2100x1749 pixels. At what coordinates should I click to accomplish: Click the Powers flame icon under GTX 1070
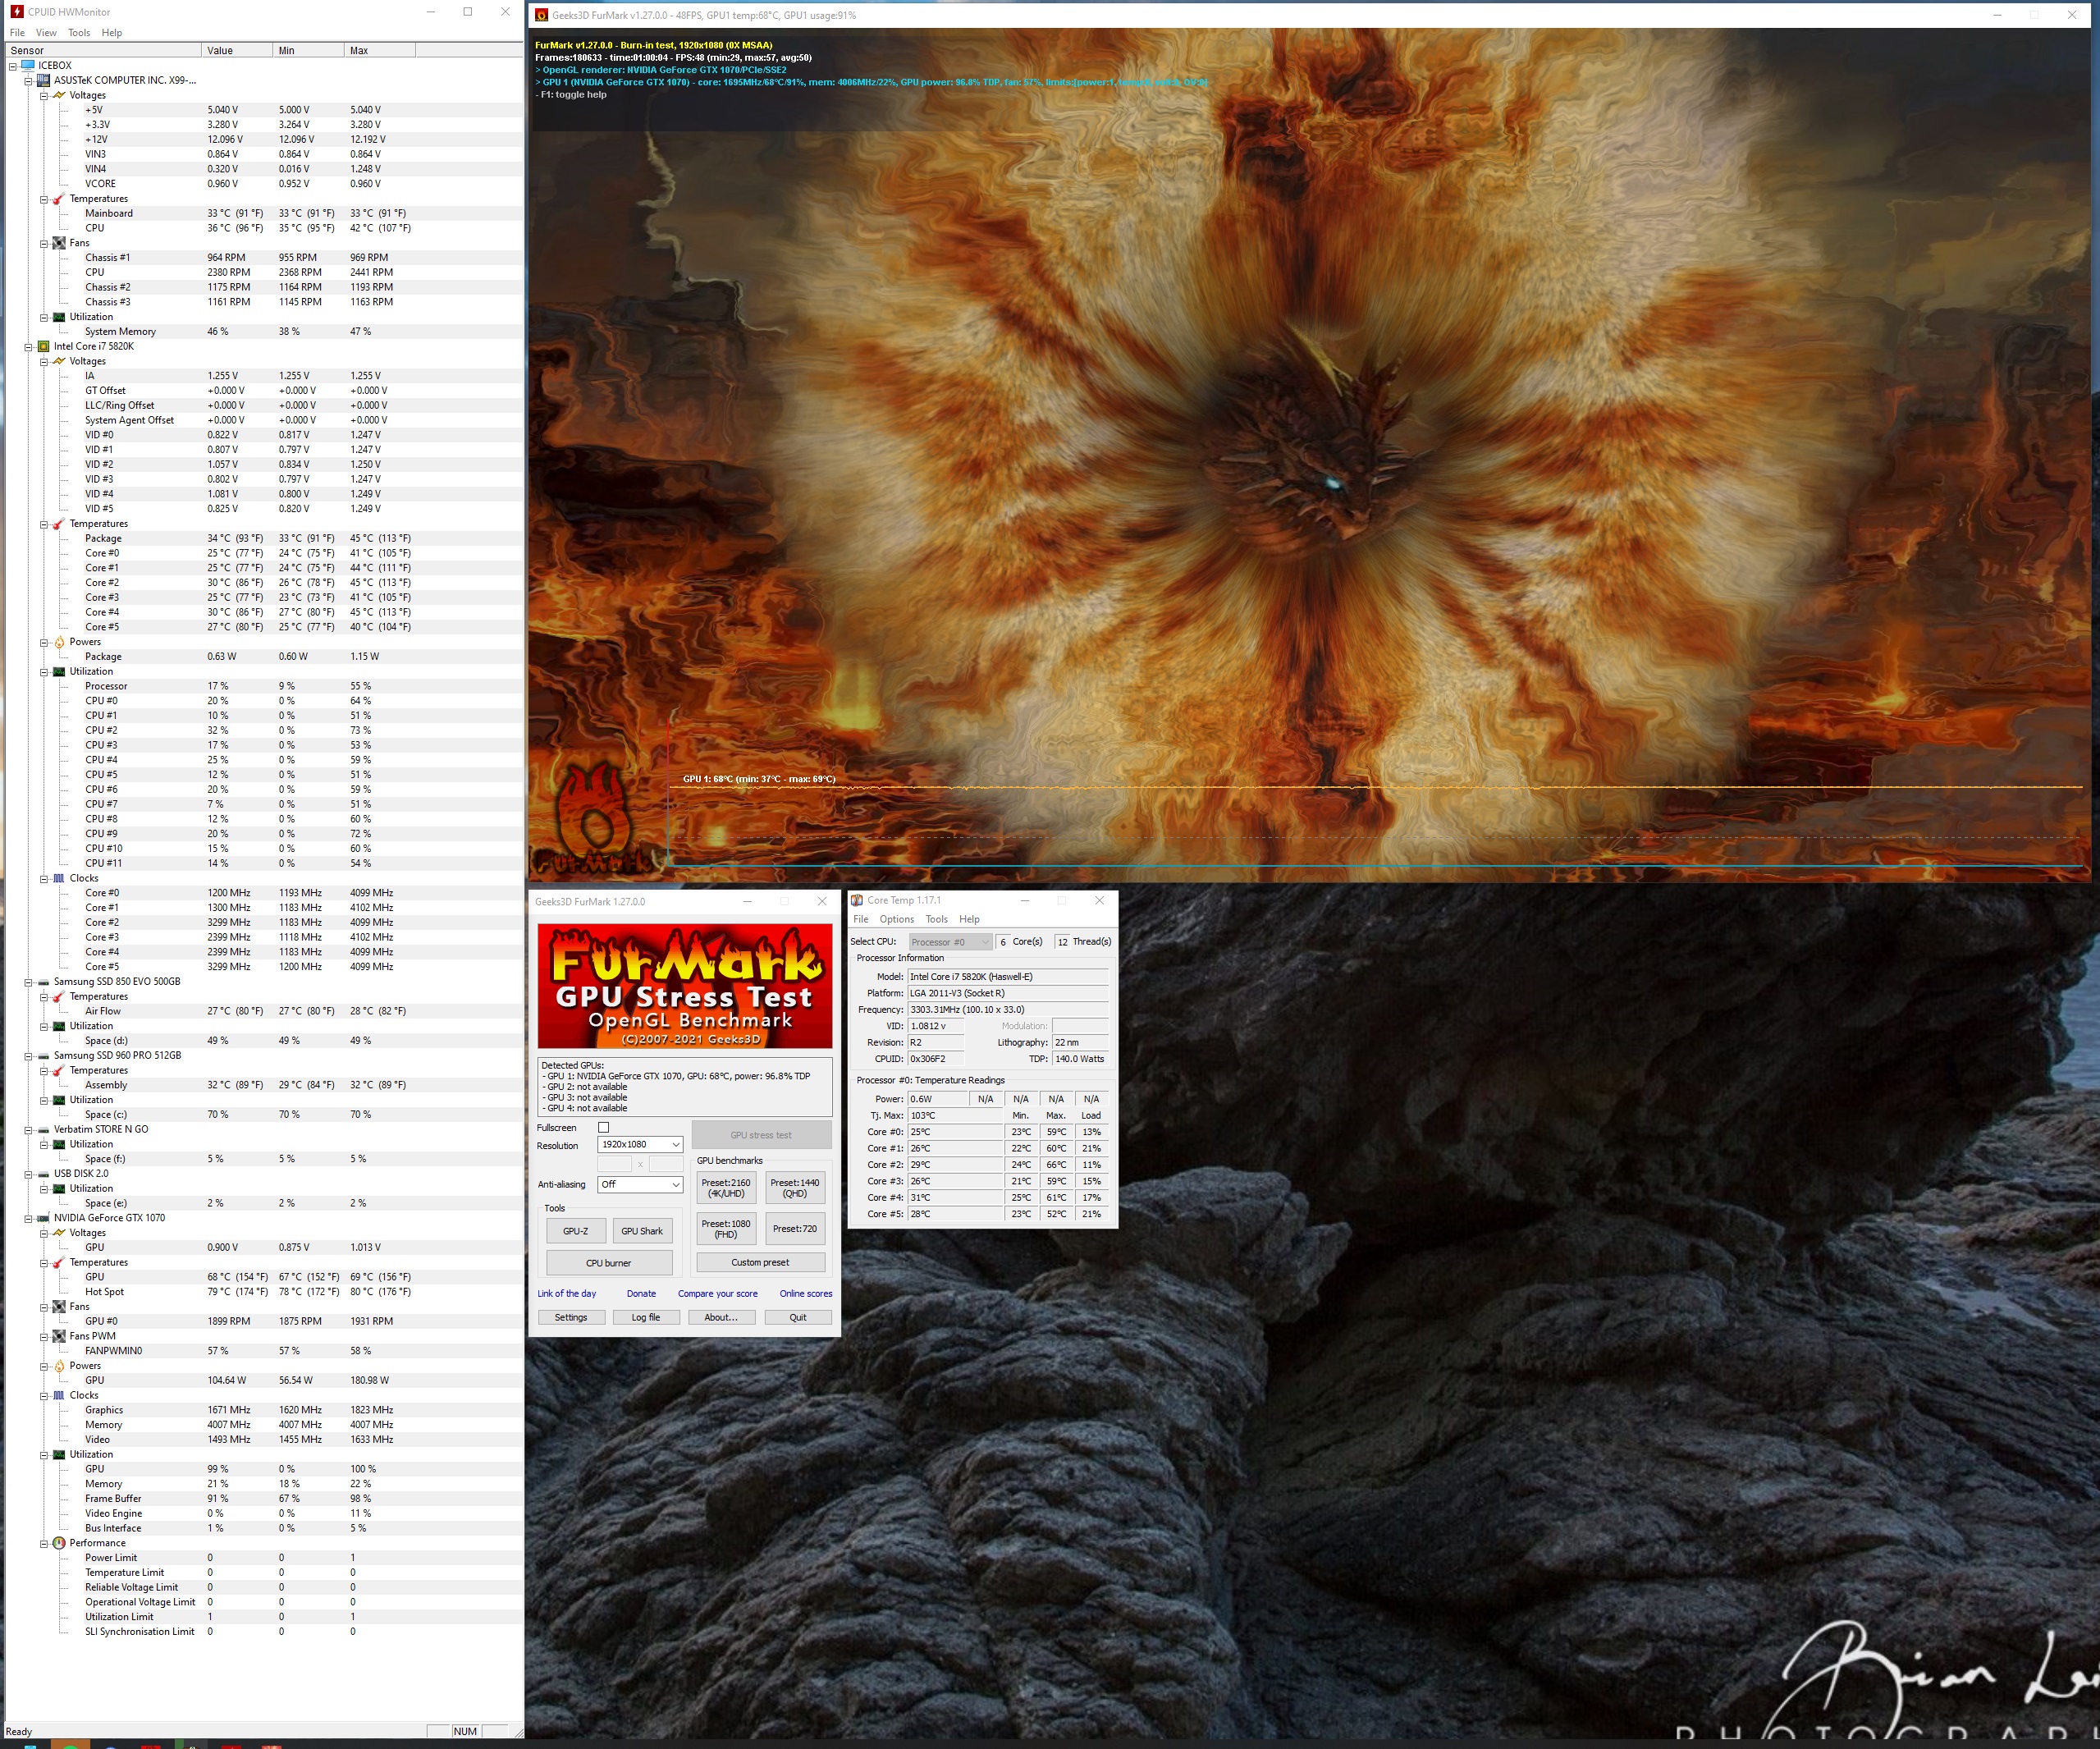tap(59, 1366)
